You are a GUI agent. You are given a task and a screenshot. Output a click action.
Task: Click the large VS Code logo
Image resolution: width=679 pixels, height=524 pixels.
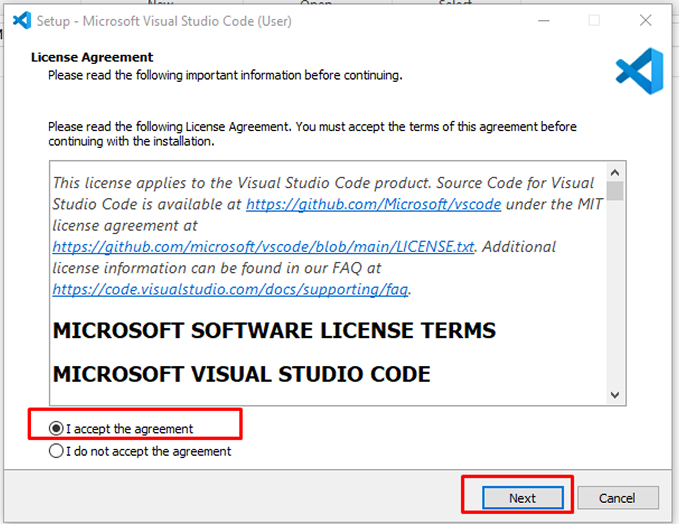pyautogui.click(x=640, y=71)
